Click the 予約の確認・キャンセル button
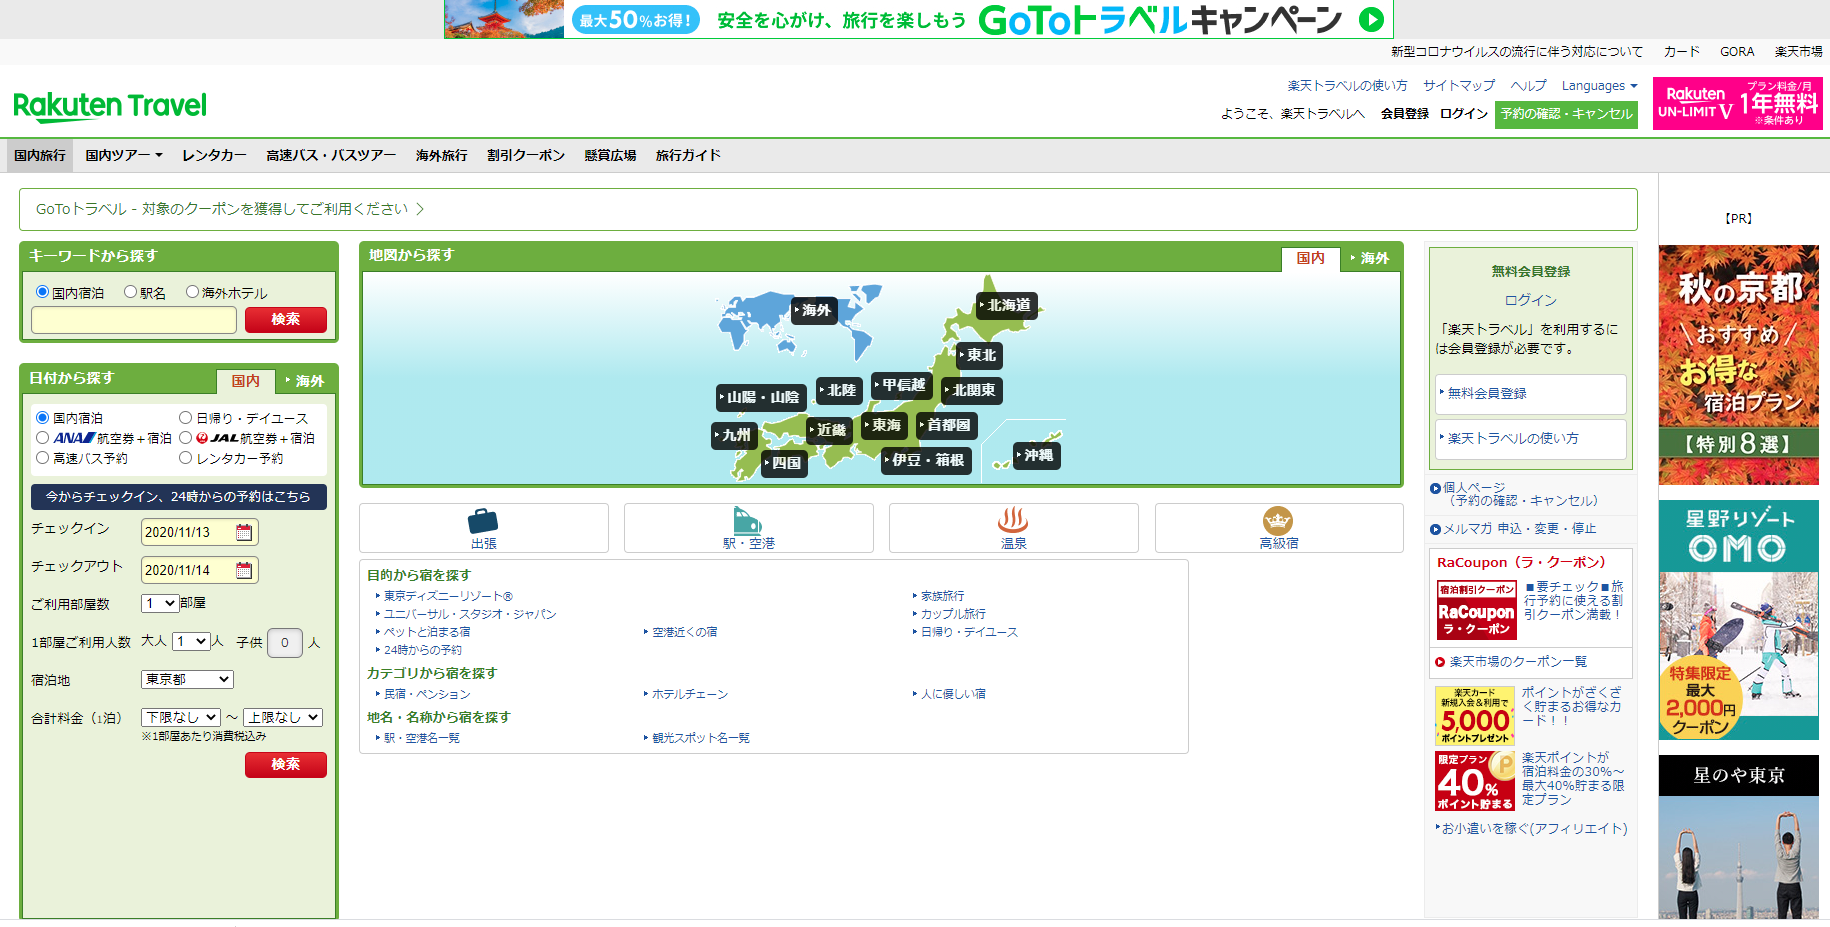The height and width of the screenshot is (927, 1830). coord(1566,114)
